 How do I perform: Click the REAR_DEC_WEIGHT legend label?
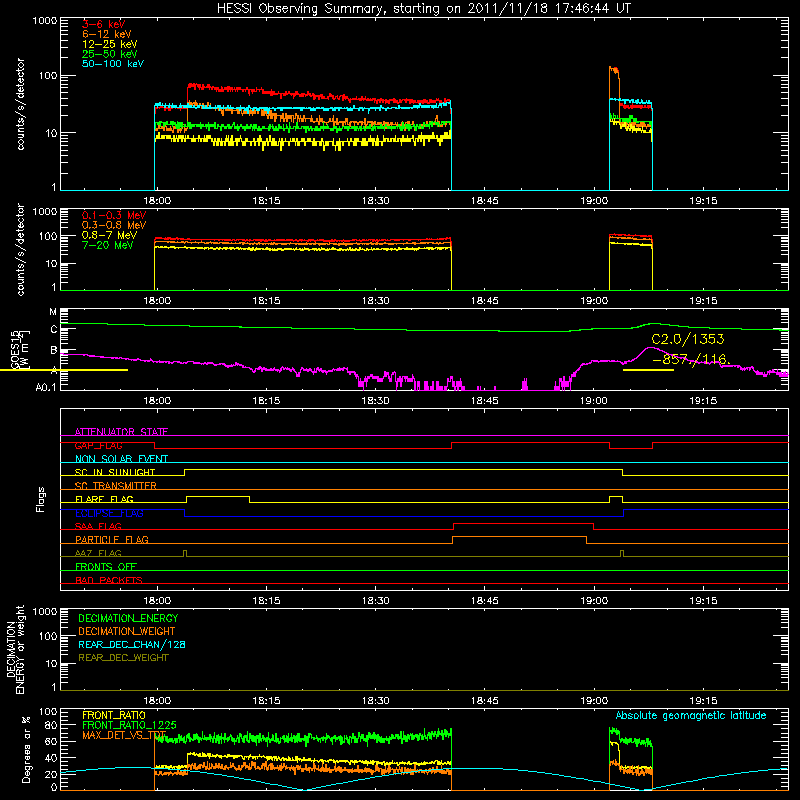(123, 658)
